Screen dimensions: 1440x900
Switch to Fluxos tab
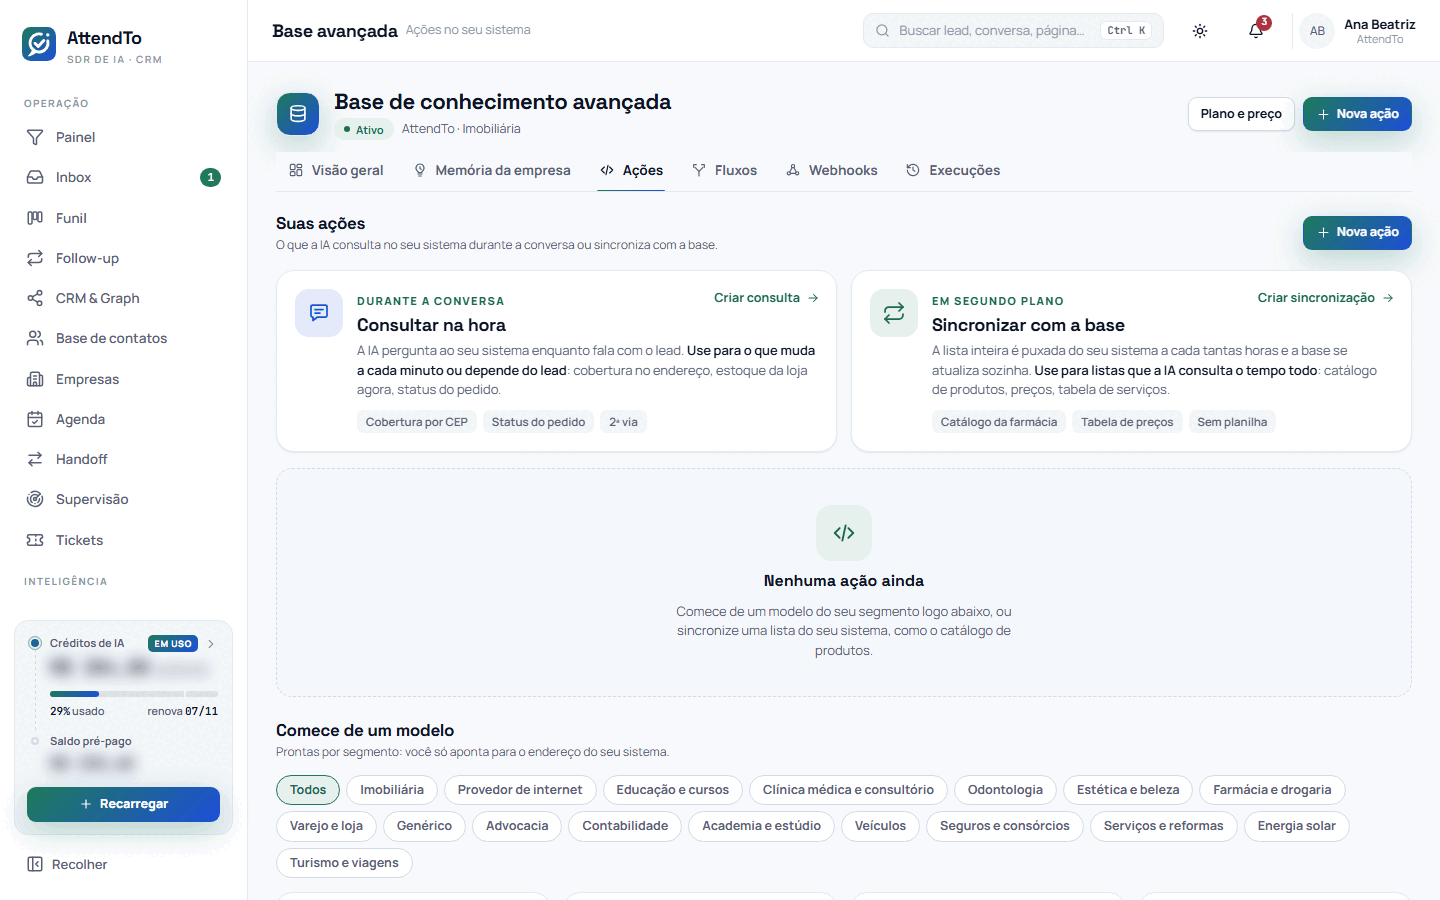(725, 170)
